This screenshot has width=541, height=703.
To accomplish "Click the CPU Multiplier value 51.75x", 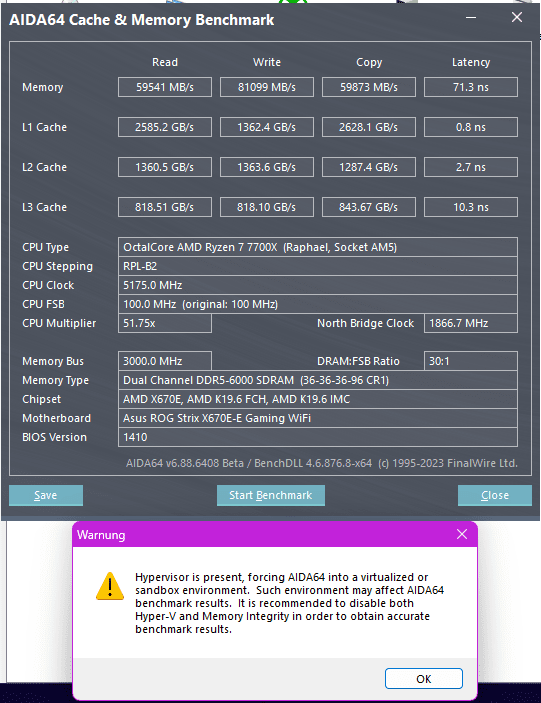I will (165, 323).
